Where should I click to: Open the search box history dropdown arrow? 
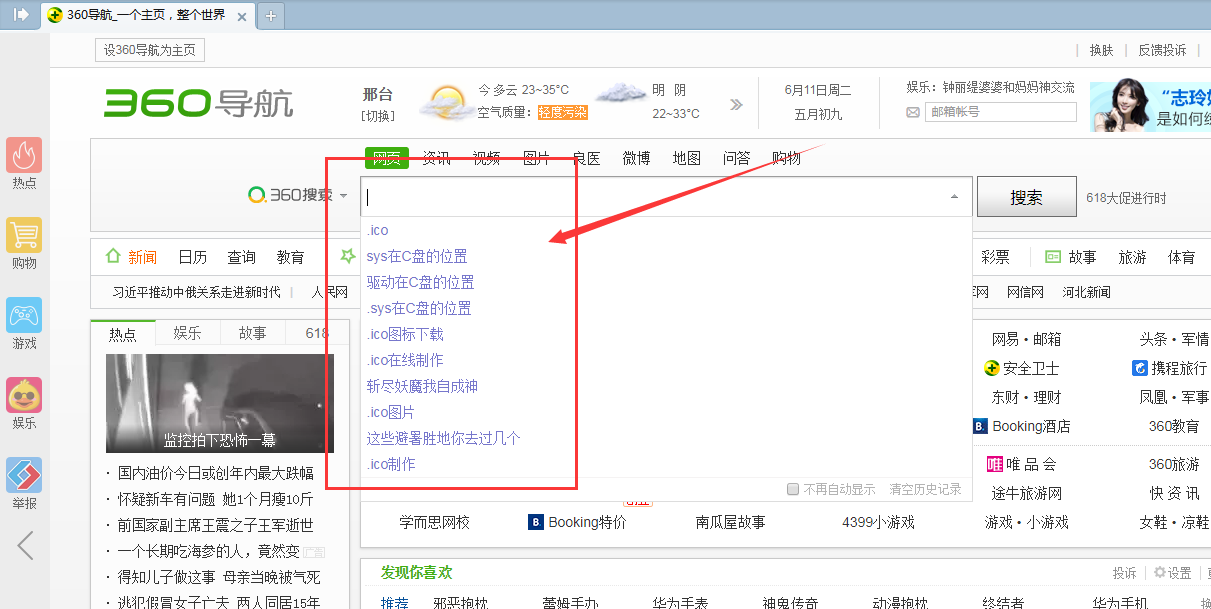954,196
